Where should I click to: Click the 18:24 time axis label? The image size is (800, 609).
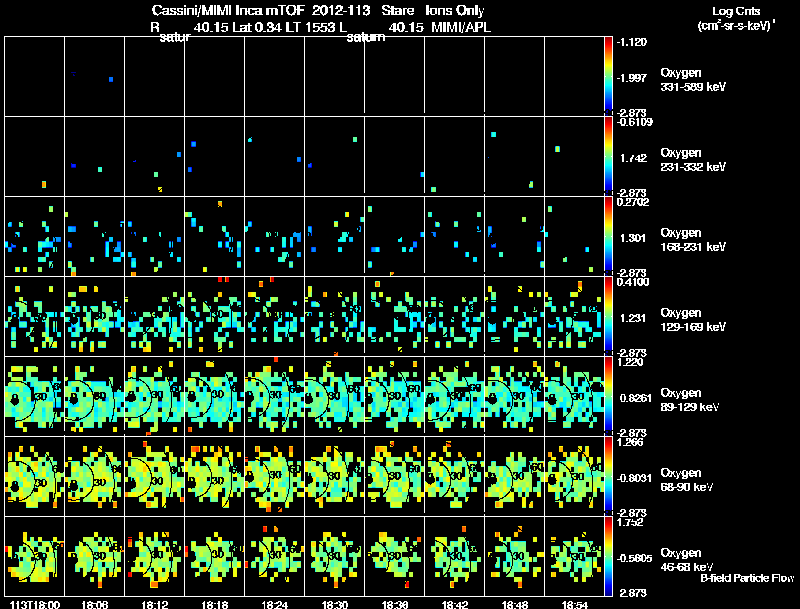pyautogui.click(x=274, y=604)
